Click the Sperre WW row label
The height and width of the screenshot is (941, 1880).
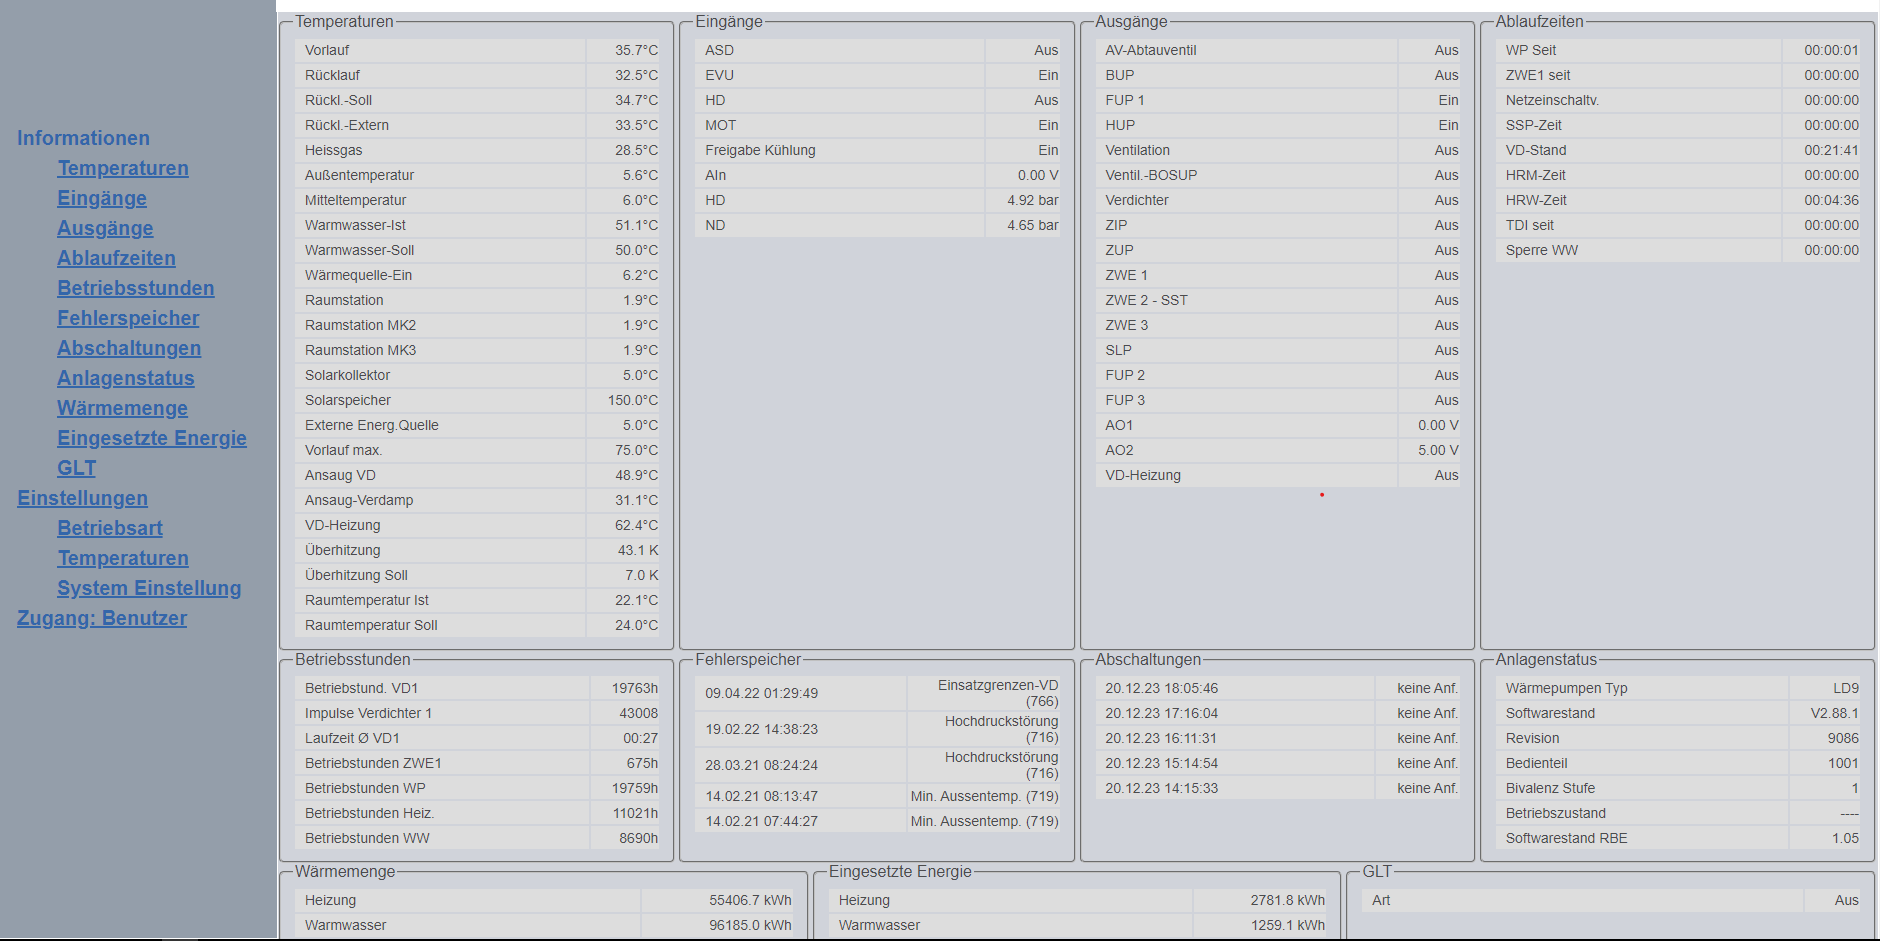pyautogui.click(x=1542, y=250)
